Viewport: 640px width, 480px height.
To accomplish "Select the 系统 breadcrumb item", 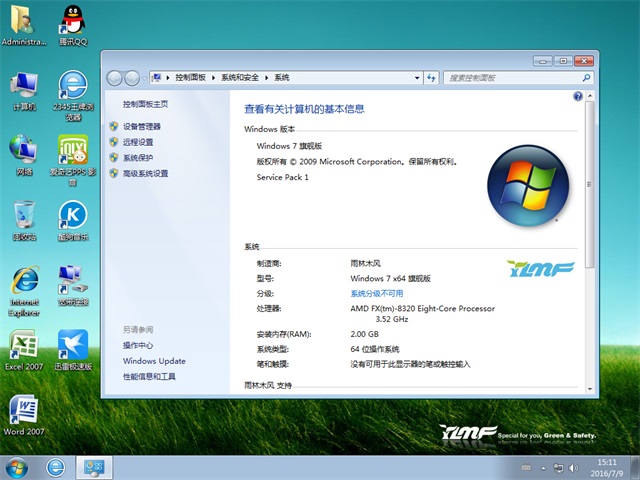I will tap(282, 78).
